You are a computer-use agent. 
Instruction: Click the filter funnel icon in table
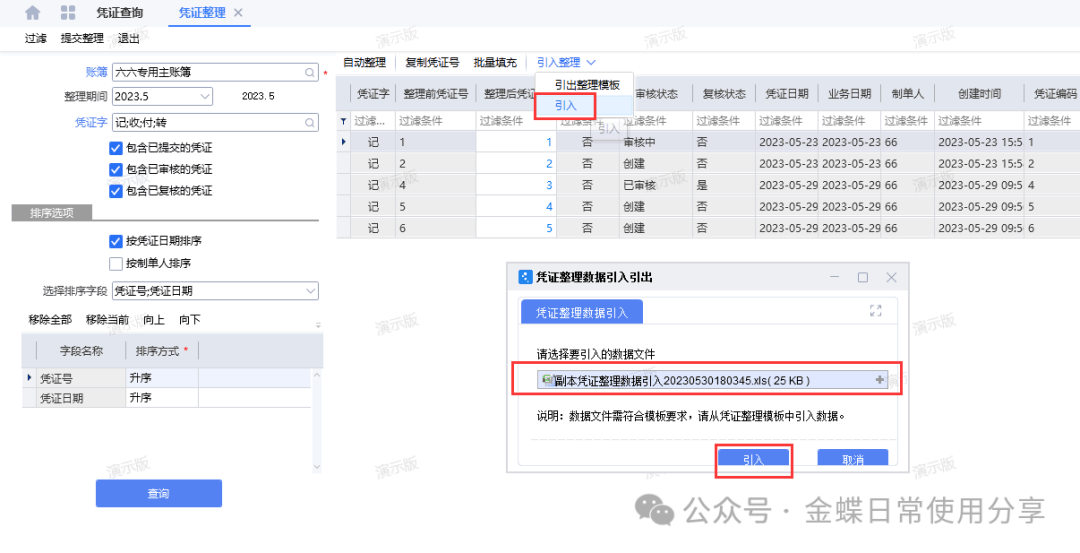[x=344, y=121]
